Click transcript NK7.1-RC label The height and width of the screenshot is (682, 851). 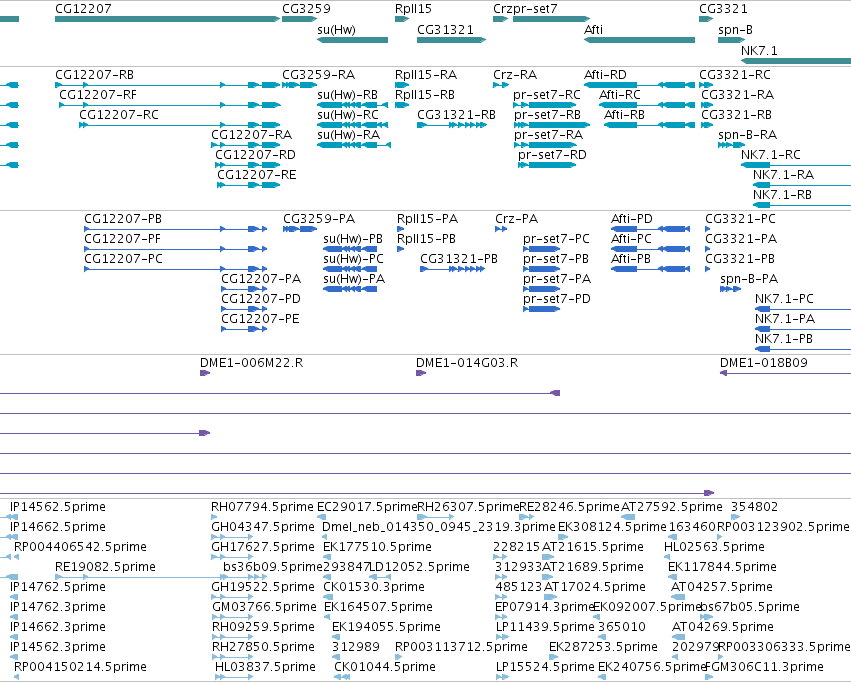coord(771,155)
